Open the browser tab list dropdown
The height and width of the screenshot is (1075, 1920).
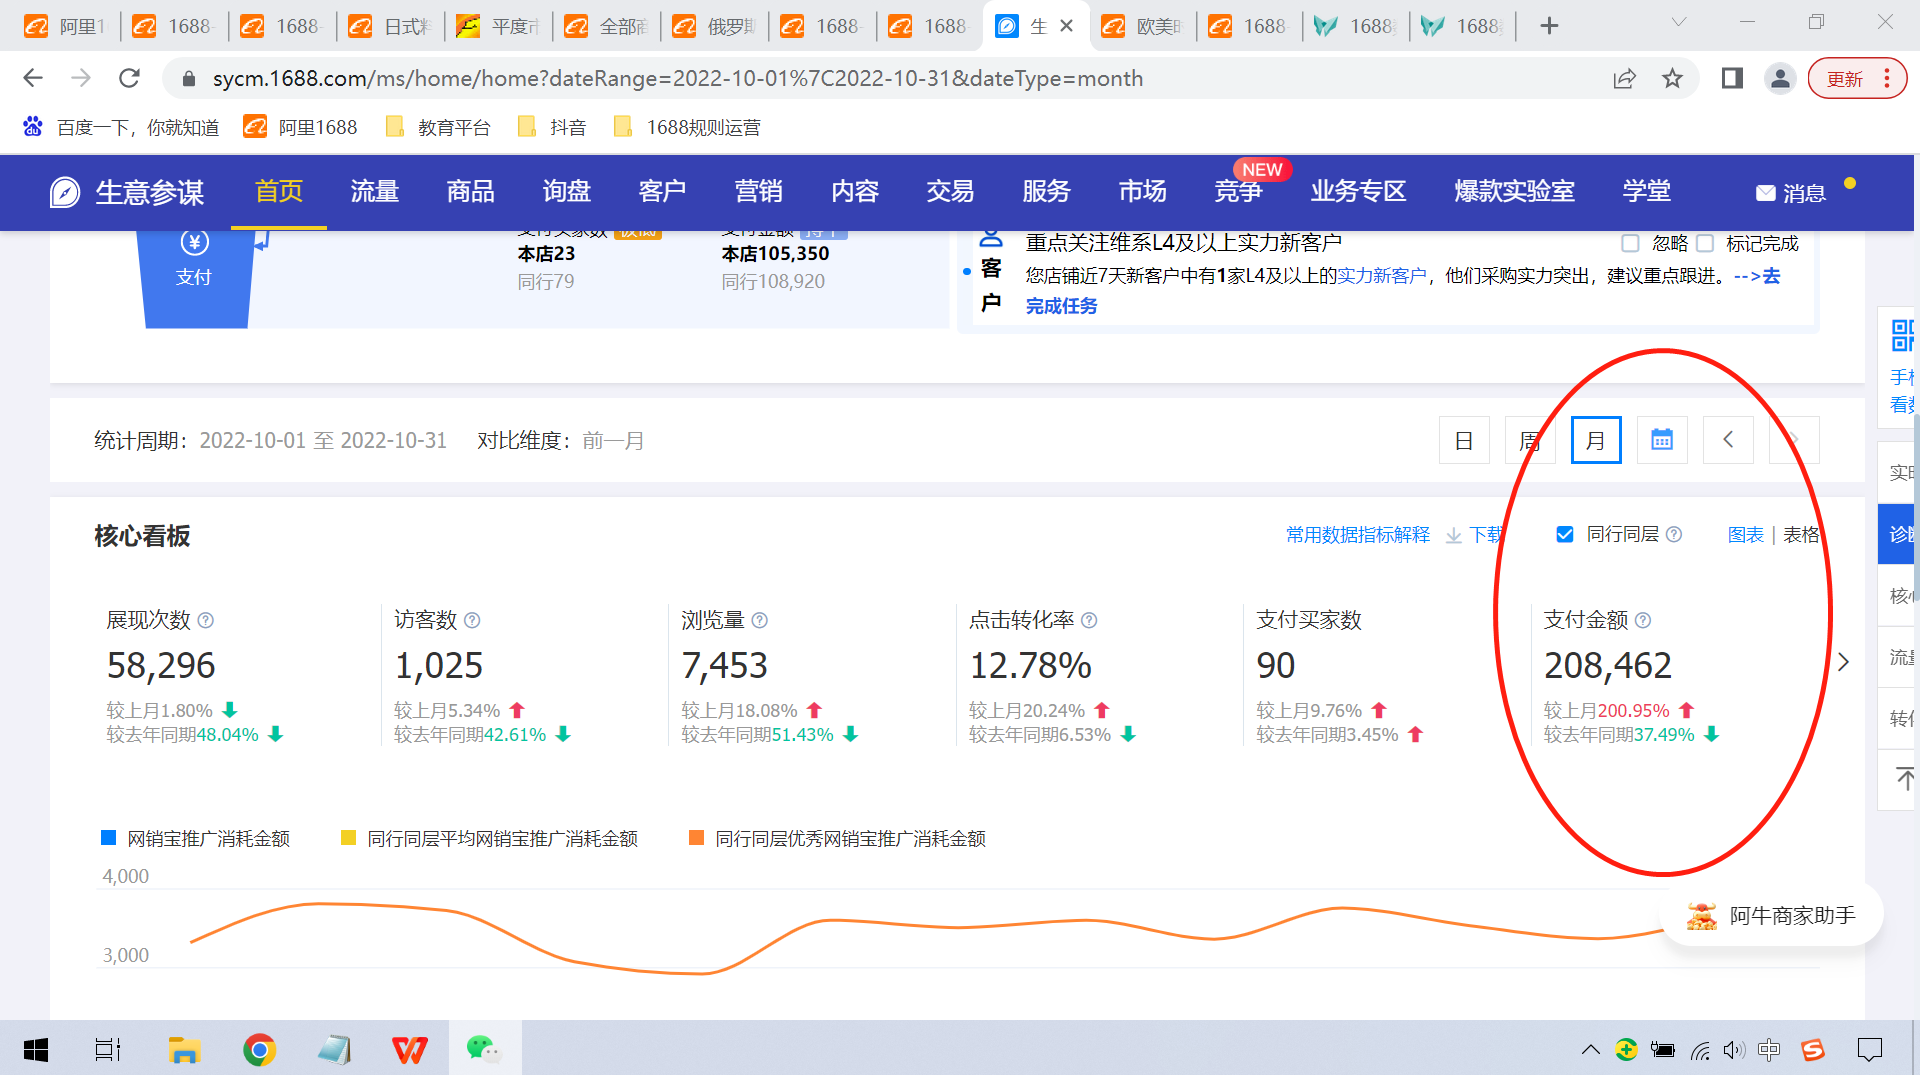1679,24
